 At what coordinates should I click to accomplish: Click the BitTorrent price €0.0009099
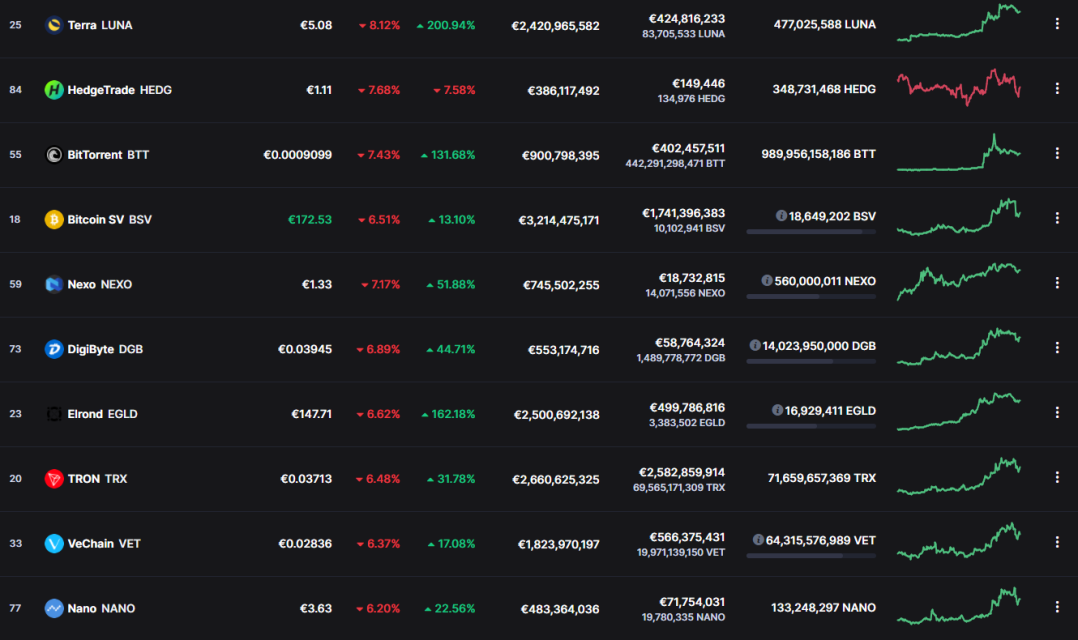click(298, 155)
